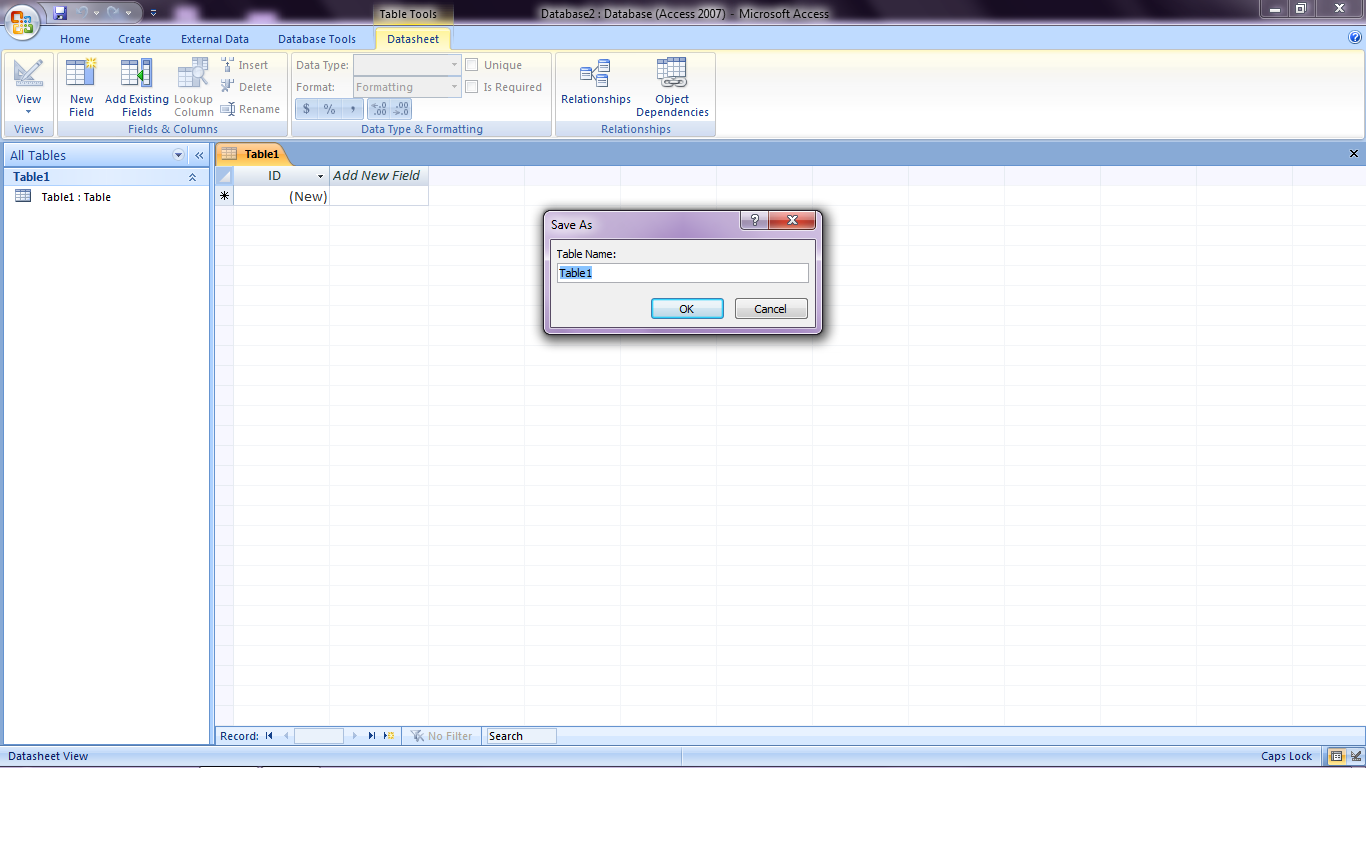Cancel the Save As dialog
The height and width of the screenshot is (844, 1366).
771,308
